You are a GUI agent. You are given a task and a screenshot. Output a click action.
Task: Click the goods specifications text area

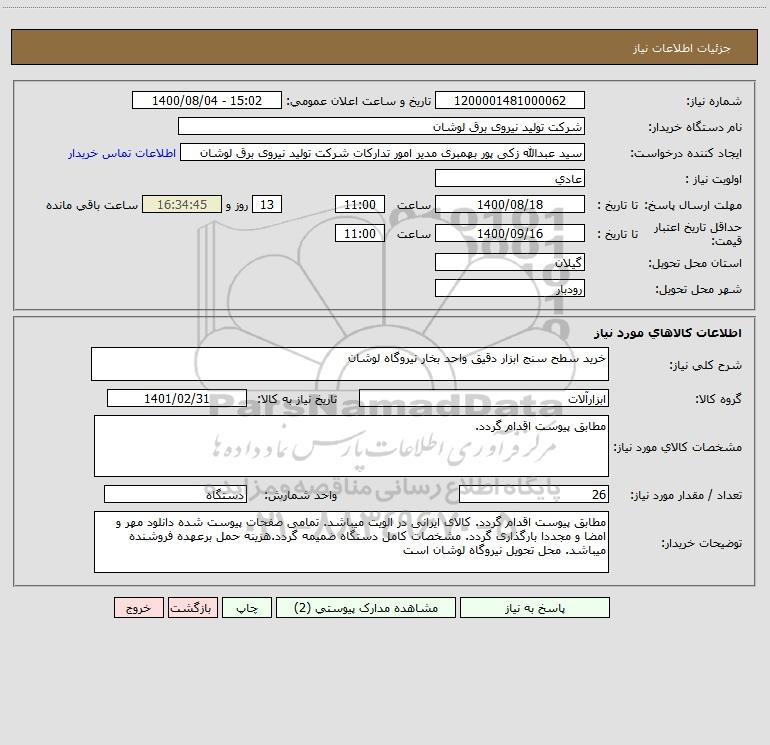351,446
